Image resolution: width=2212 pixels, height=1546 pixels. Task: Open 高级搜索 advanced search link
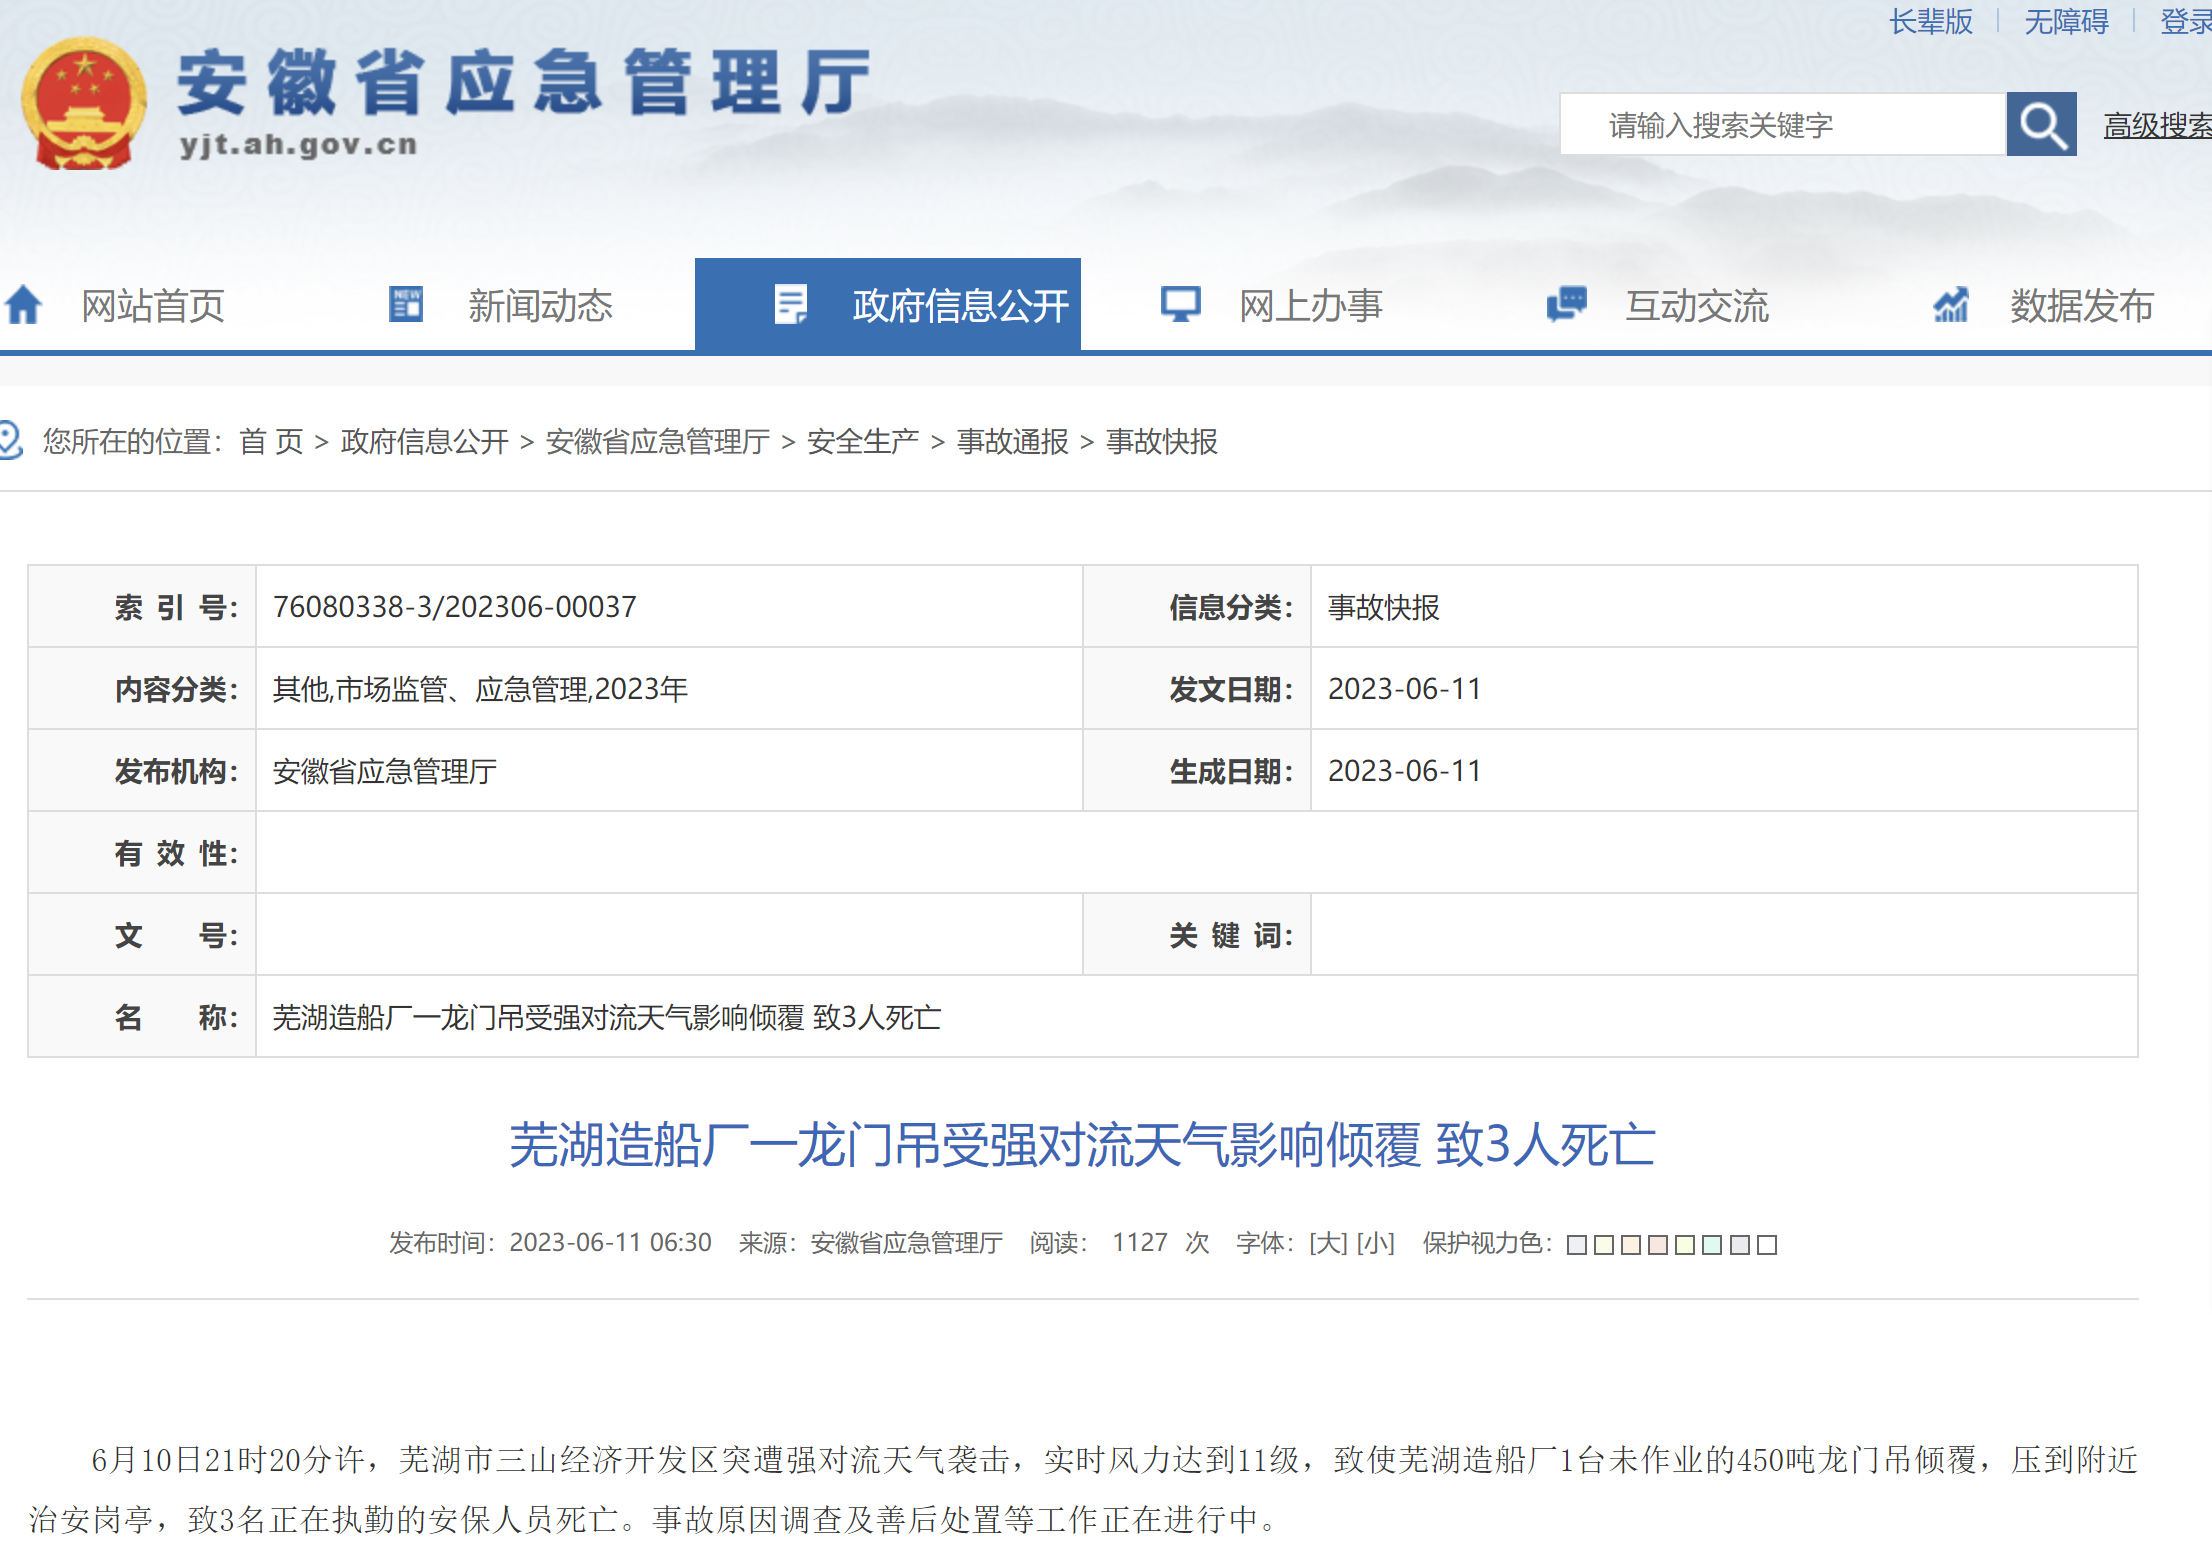[x=2156, y=126]
